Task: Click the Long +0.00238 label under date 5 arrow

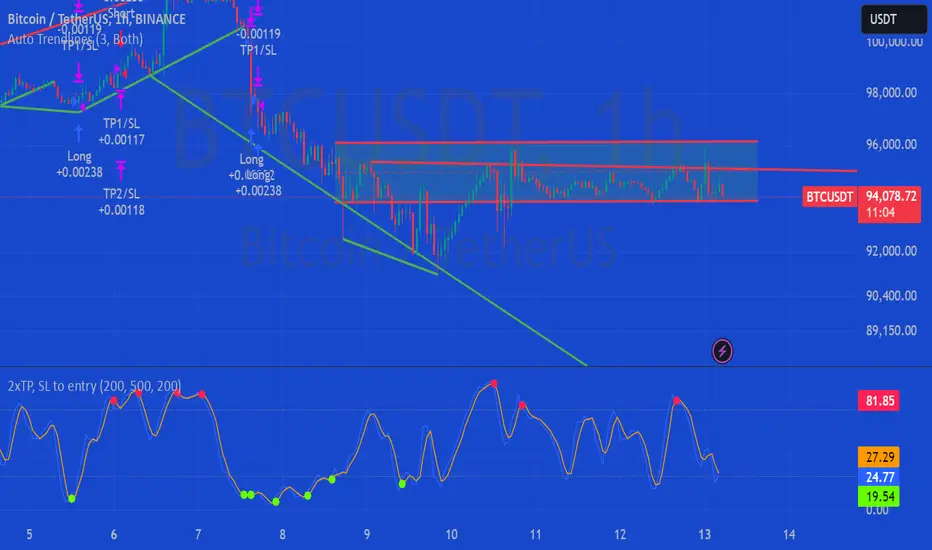Action: point(79,165)
